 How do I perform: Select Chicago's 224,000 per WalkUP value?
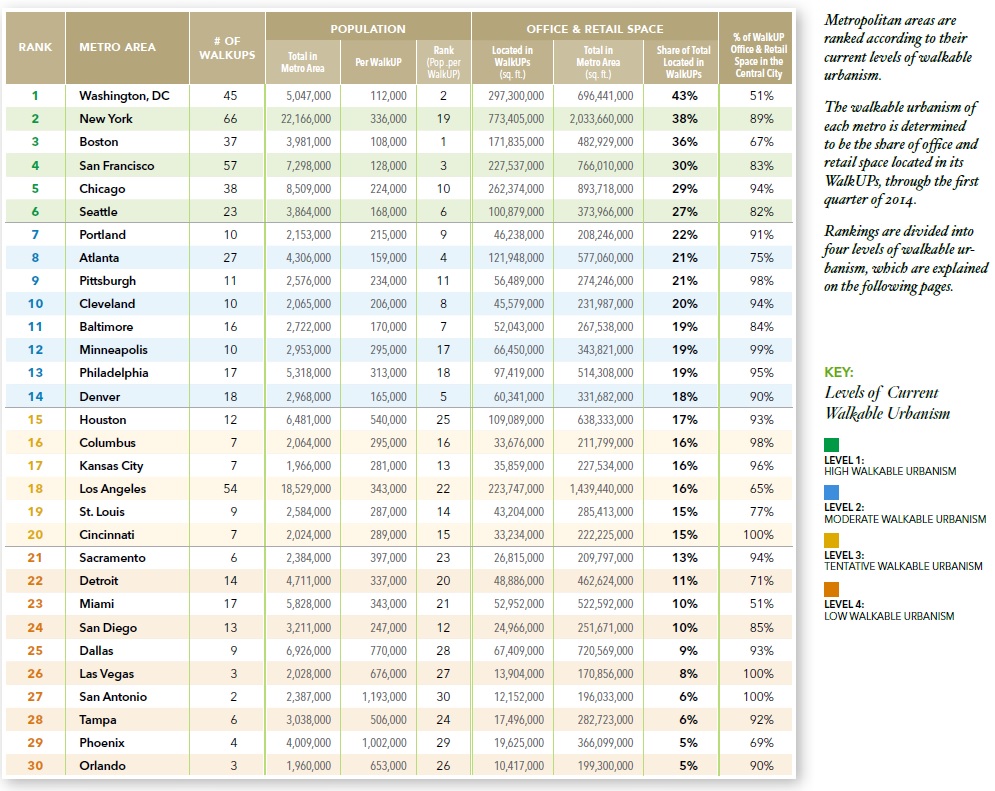click(388, 188)
